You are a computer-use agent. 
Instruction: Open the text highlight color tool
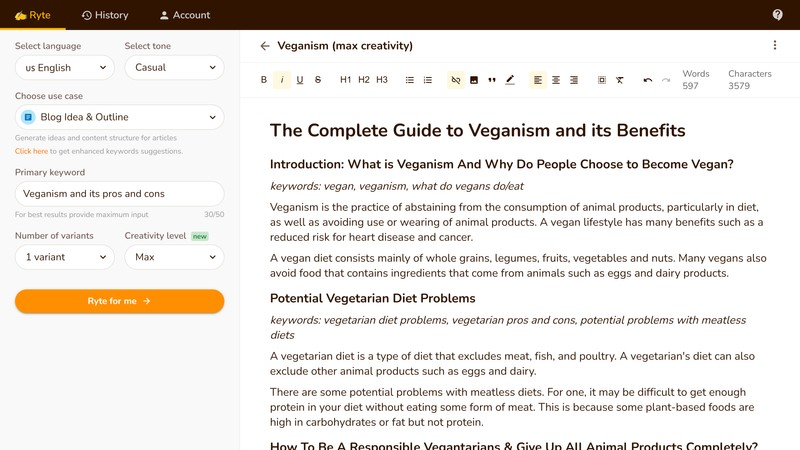[x=510, y=80]
